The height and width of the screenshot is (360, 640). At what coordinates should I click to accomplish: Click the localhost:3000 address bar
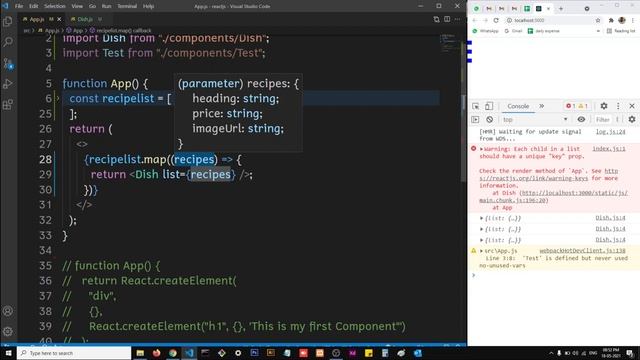coord(549,20)
